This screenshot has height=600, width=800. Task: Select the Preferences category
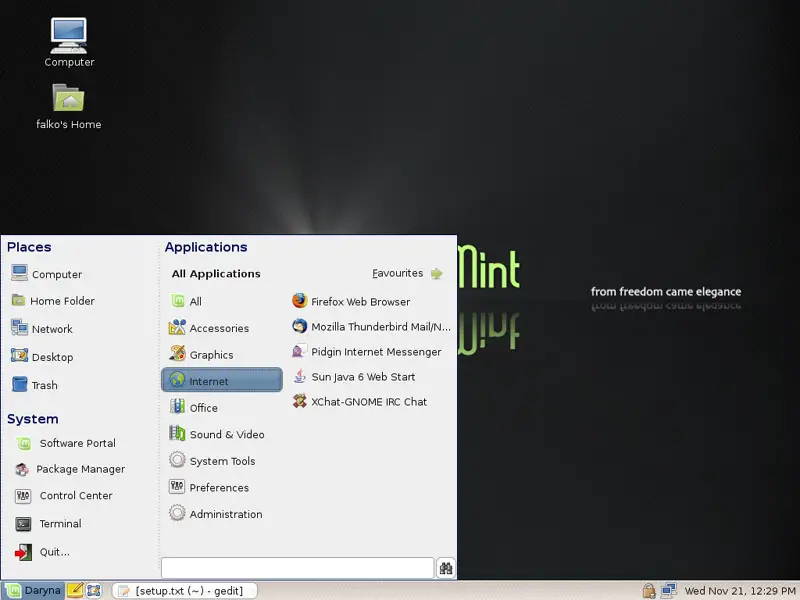click(222, 487)
